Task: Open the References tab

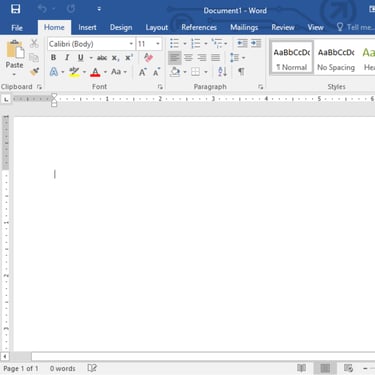Action: point(199,28)
